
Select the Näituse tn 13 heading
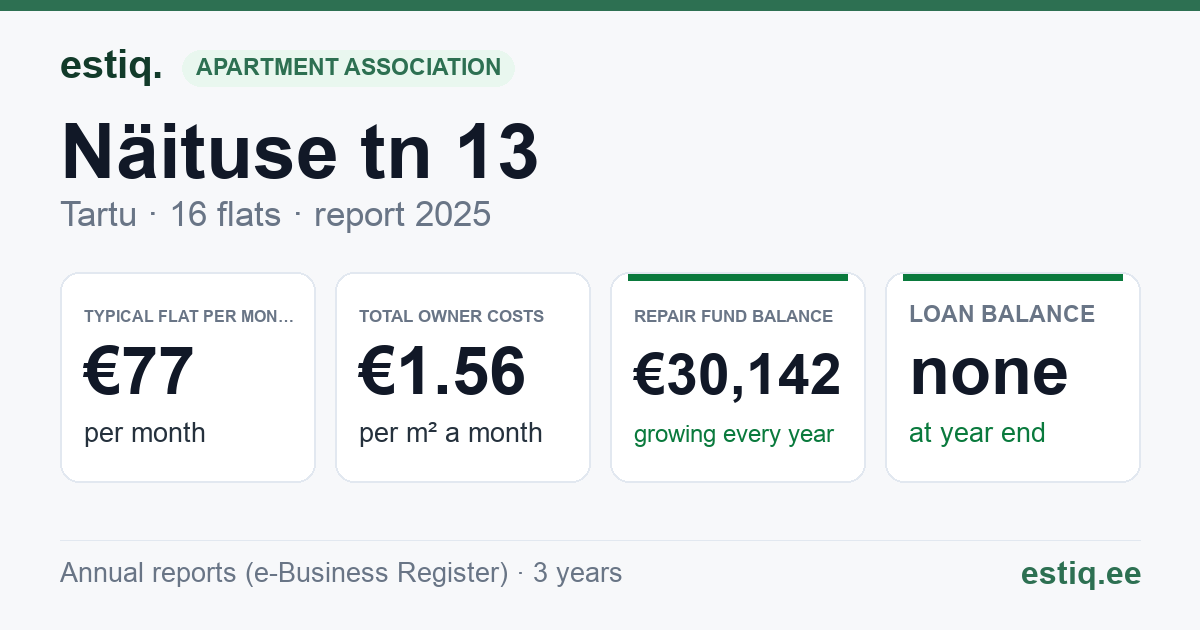300,152
